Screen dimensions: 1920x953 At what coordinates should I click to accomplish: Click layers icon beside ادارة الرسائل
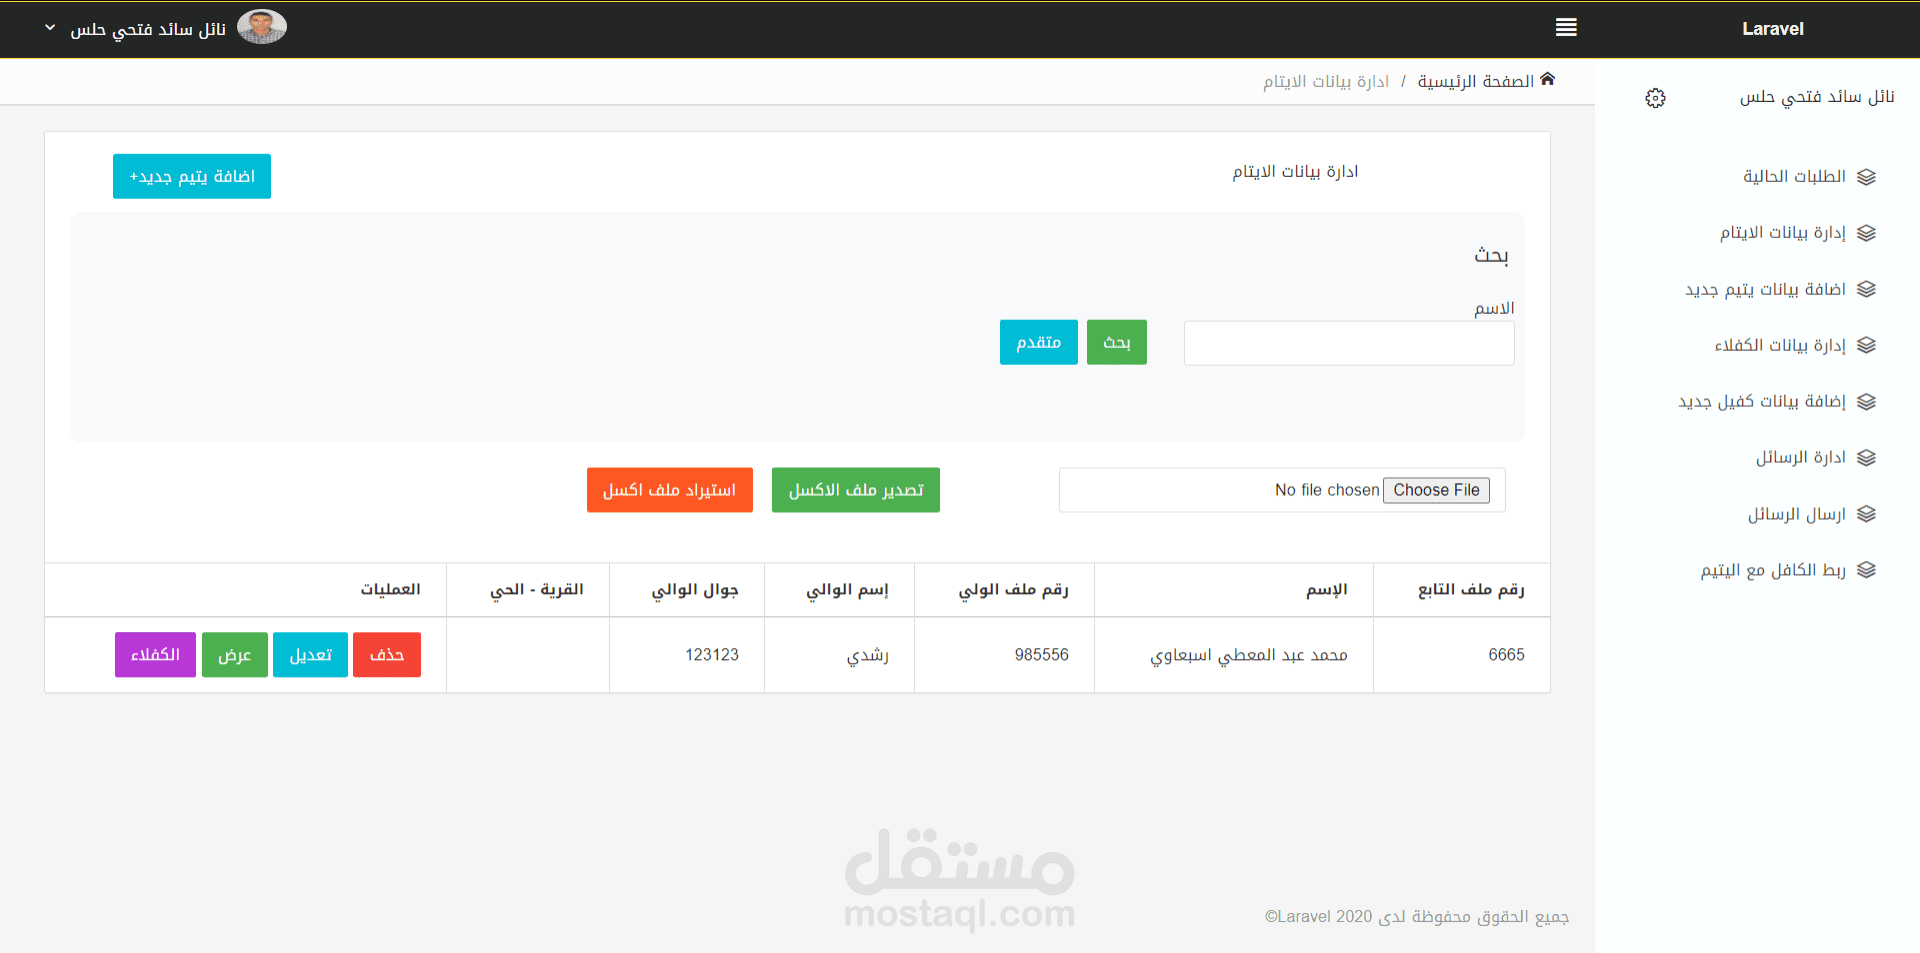click(1866, 457)
